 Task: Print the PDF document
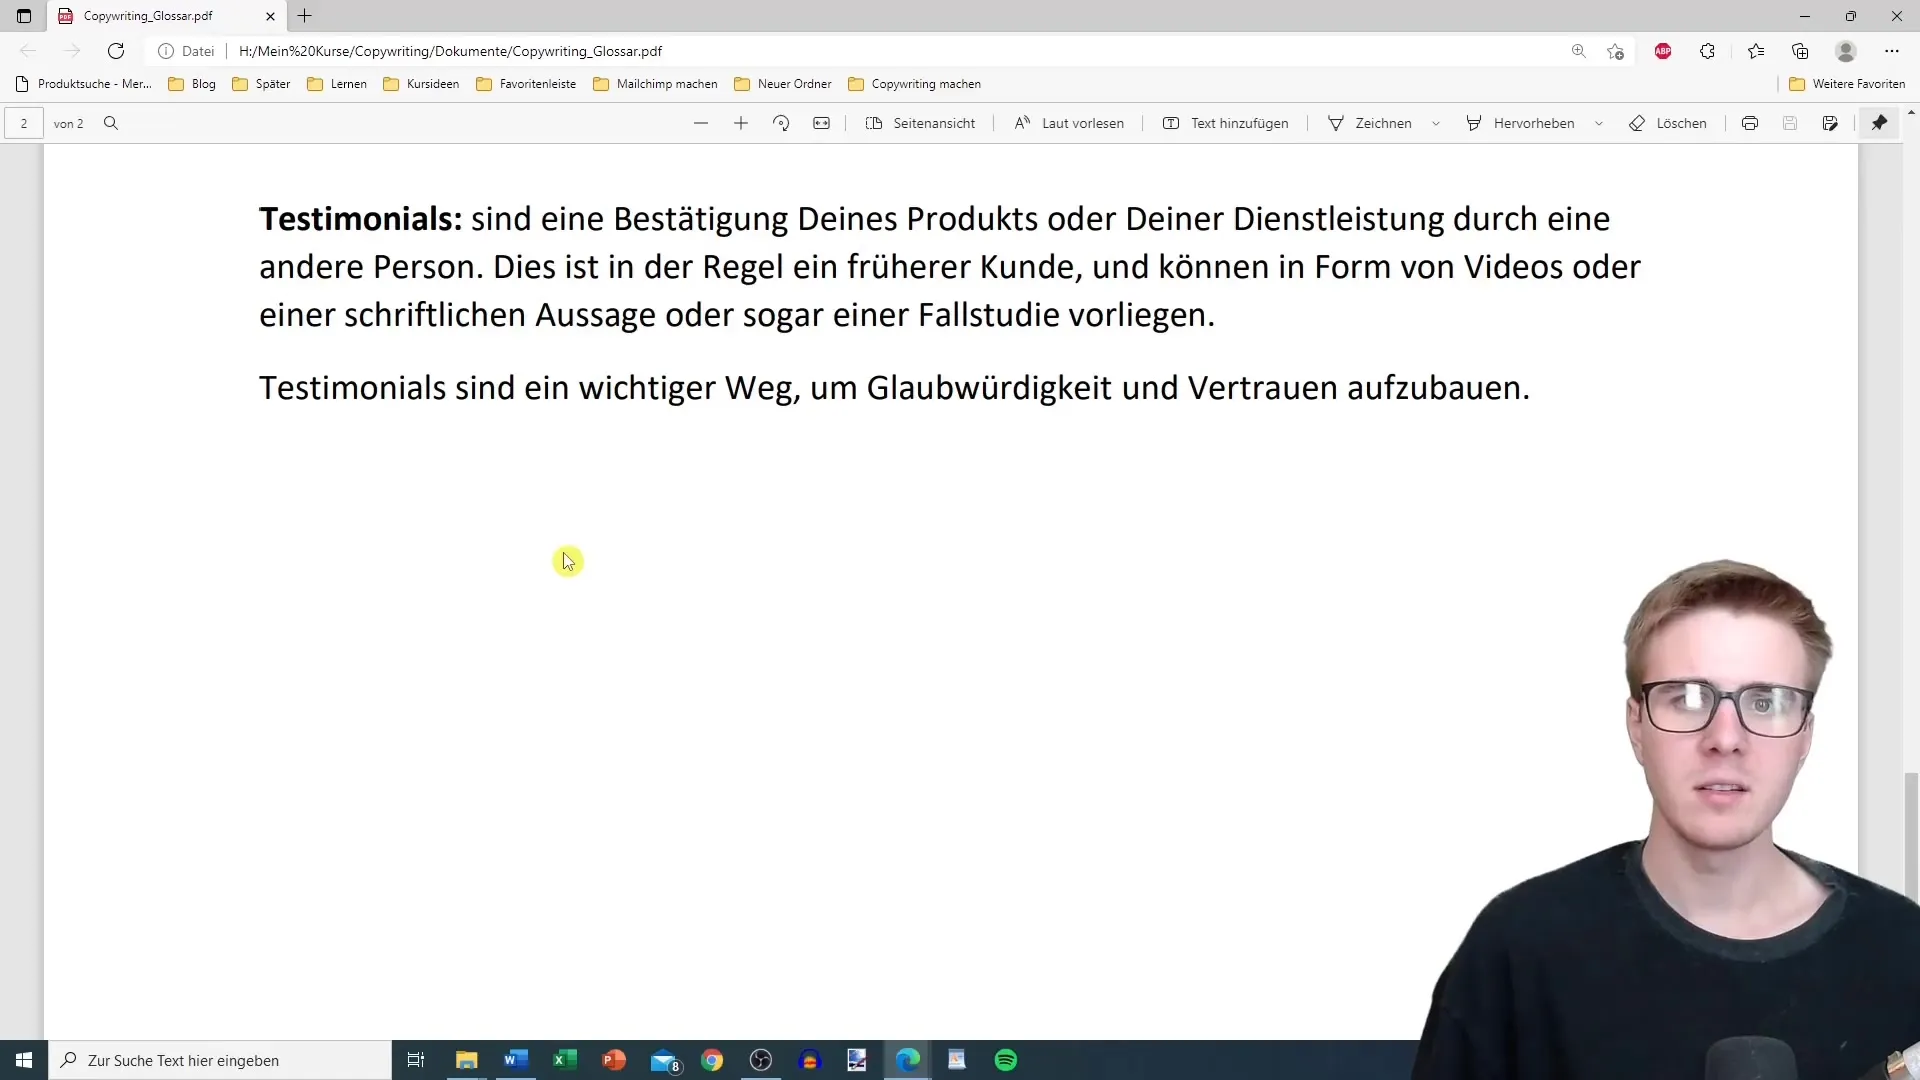pyautogui.click(x=1750, y=123)
